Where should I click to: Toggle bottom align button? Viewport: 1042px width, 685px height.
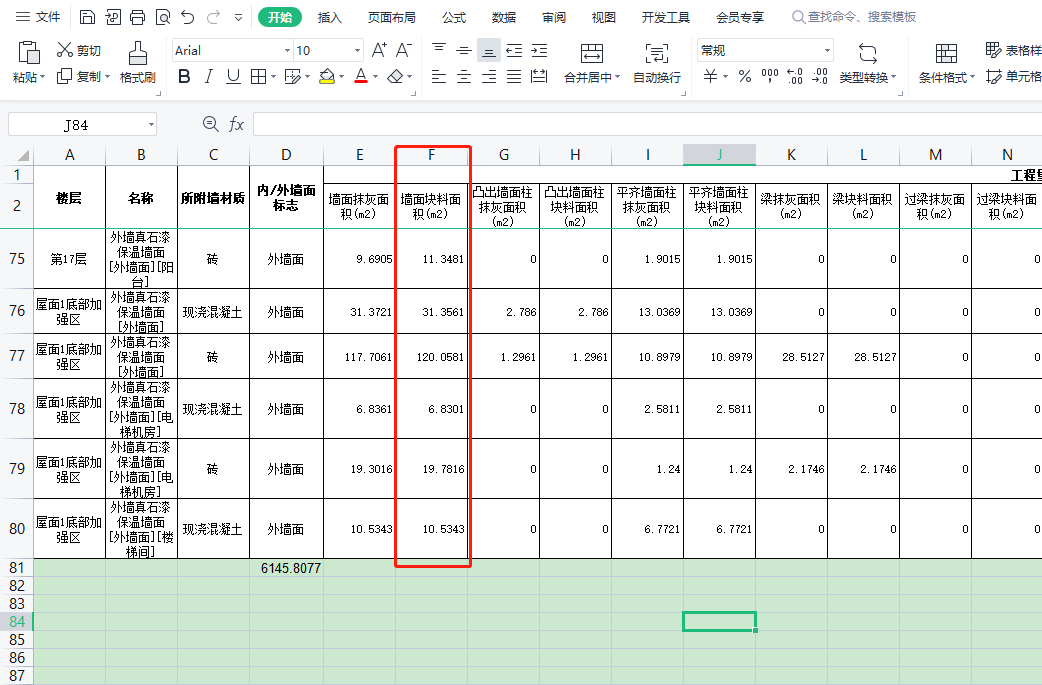489,50
